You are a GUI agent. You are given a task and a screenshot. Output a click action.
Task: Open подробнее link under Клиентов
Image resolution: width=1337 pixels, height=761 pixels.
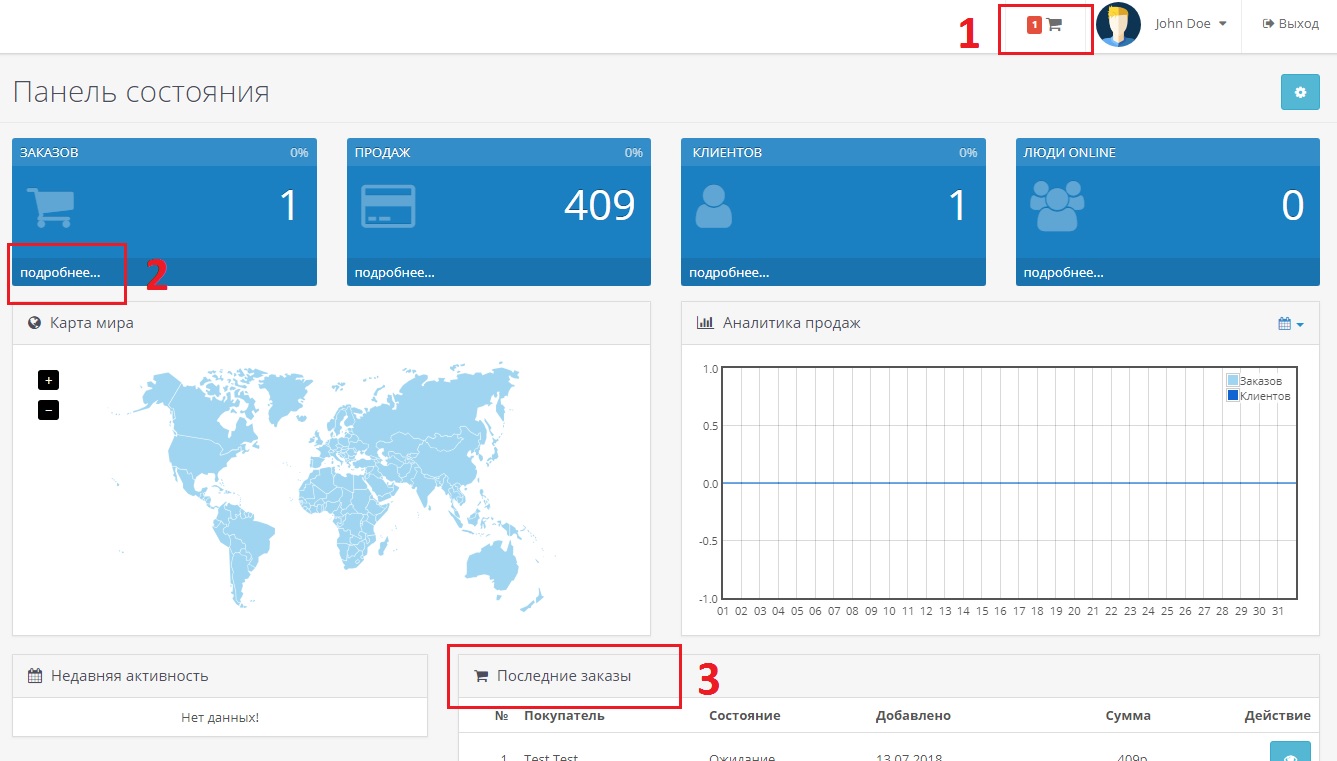coord(729,272)
